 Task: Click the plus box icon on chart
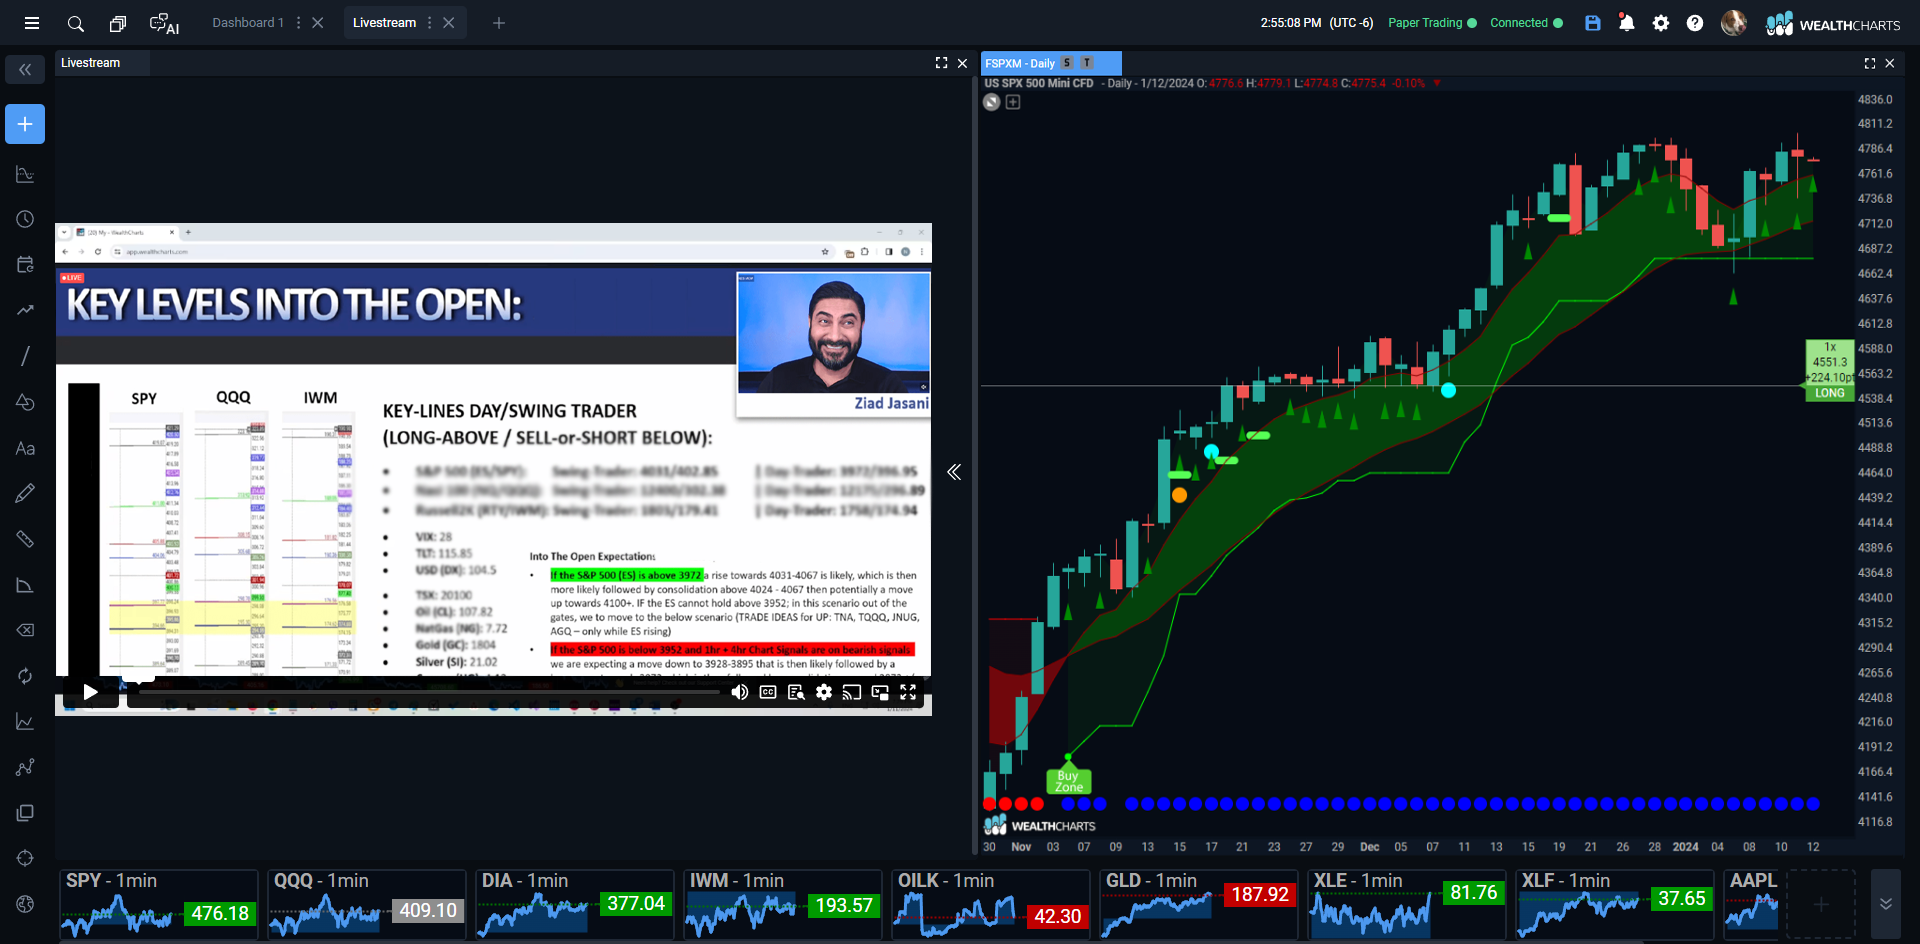(x=1013, y=102)
